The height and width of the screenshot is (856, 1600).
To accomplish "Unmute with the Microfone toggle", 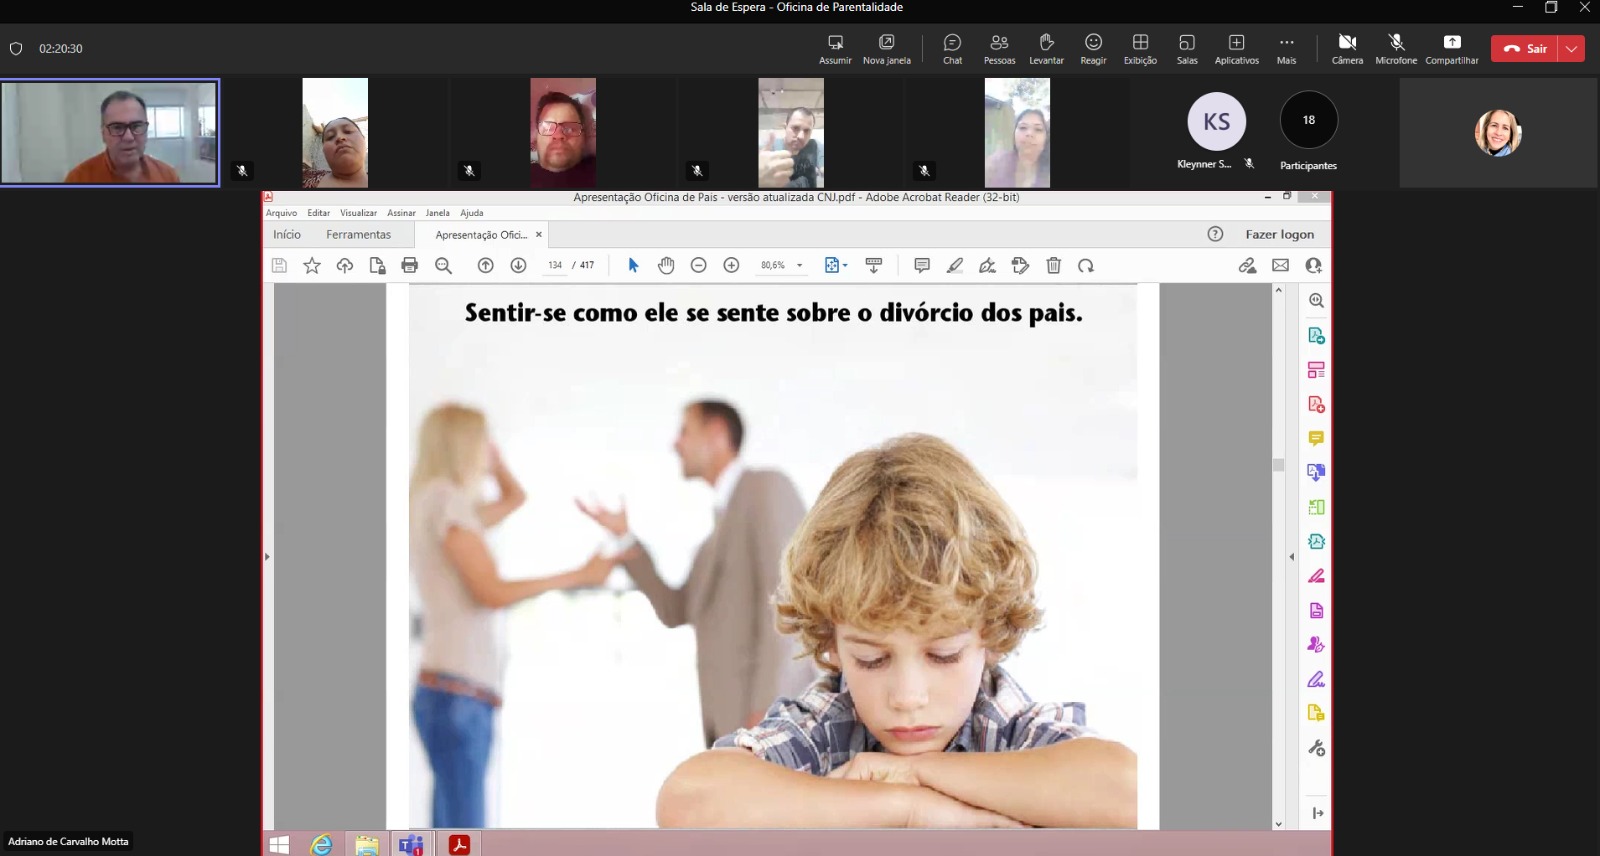I will coord(1396,48).
